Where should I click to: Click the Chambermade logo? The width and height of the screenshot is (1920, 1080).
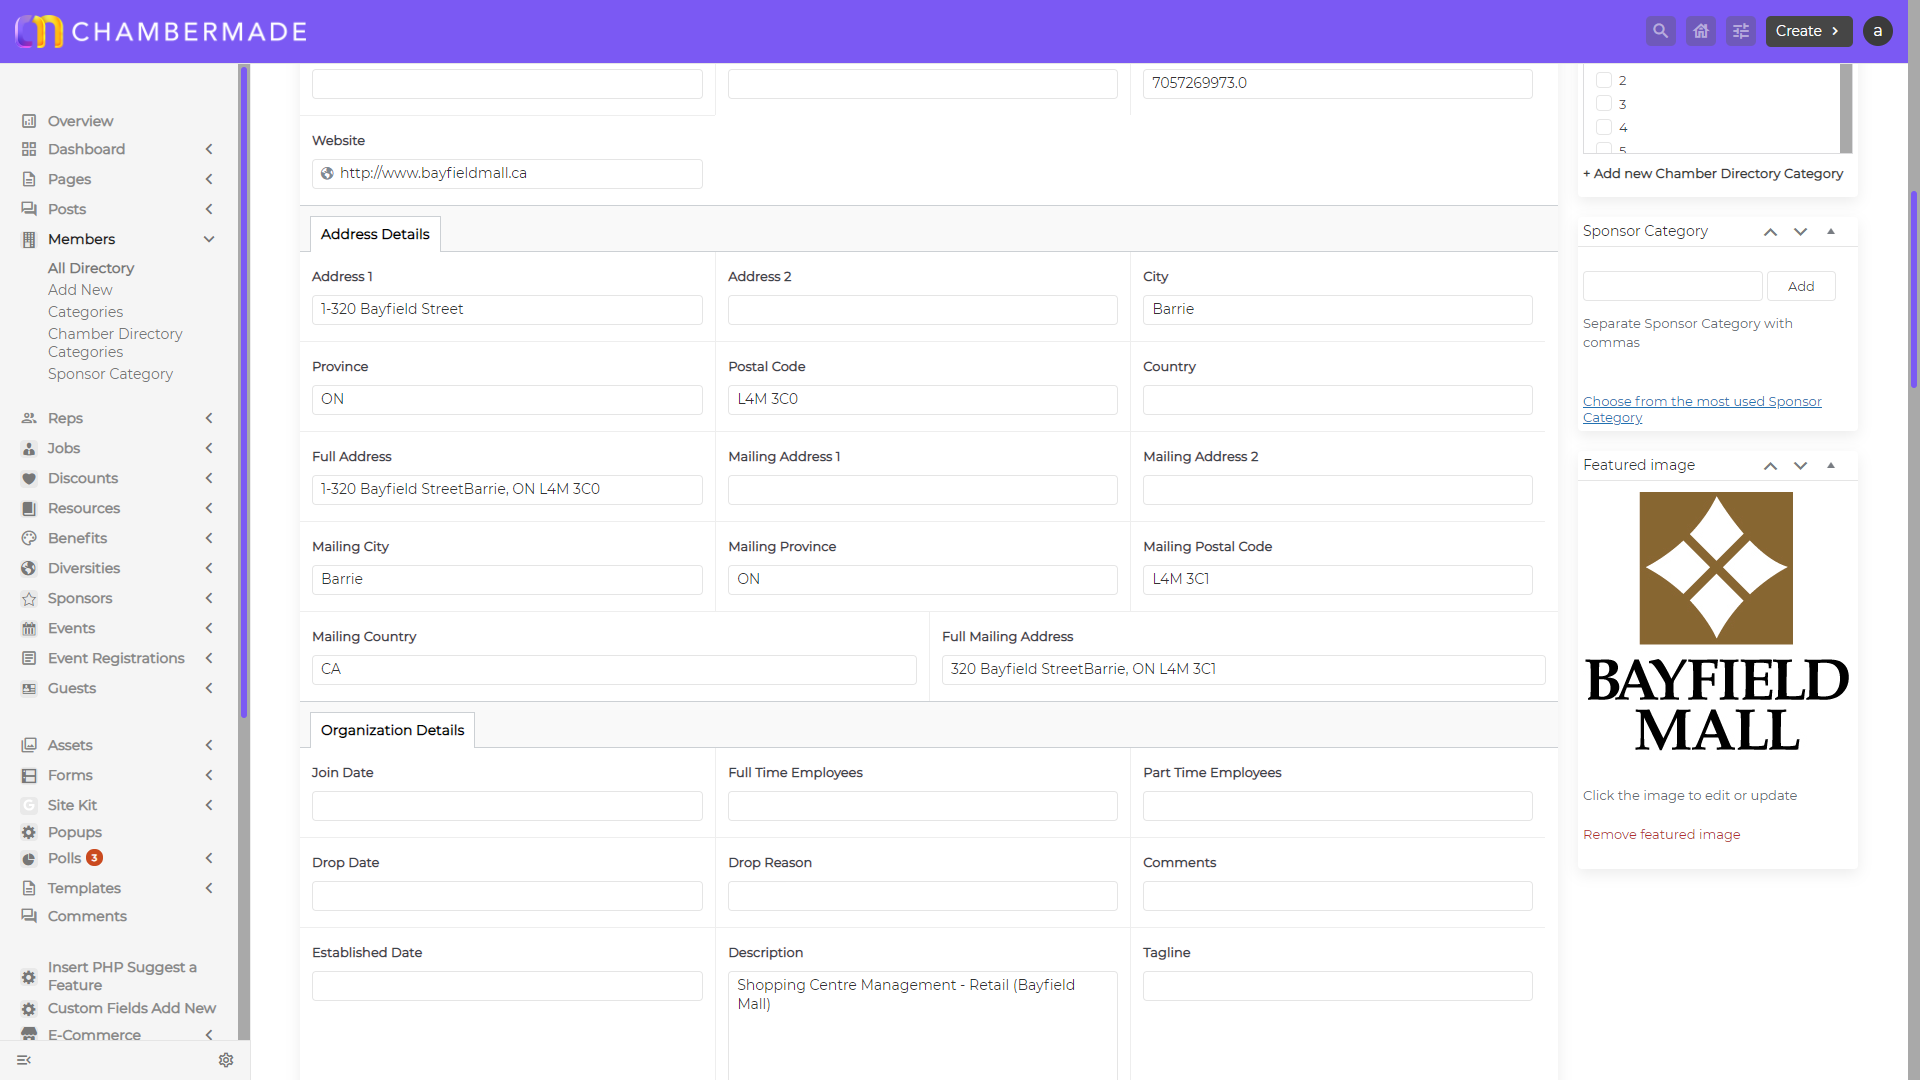(161, 31)
